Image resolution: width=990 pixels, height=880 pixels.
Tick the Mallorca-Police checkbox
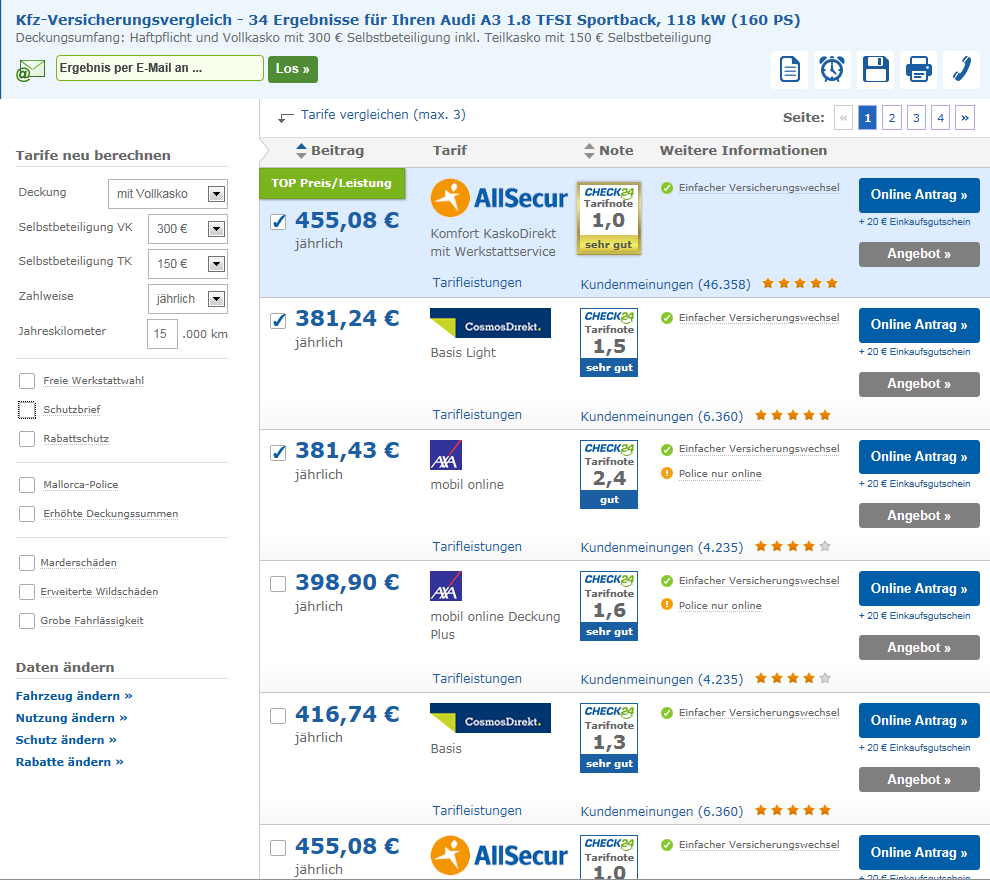pos(27,485)
